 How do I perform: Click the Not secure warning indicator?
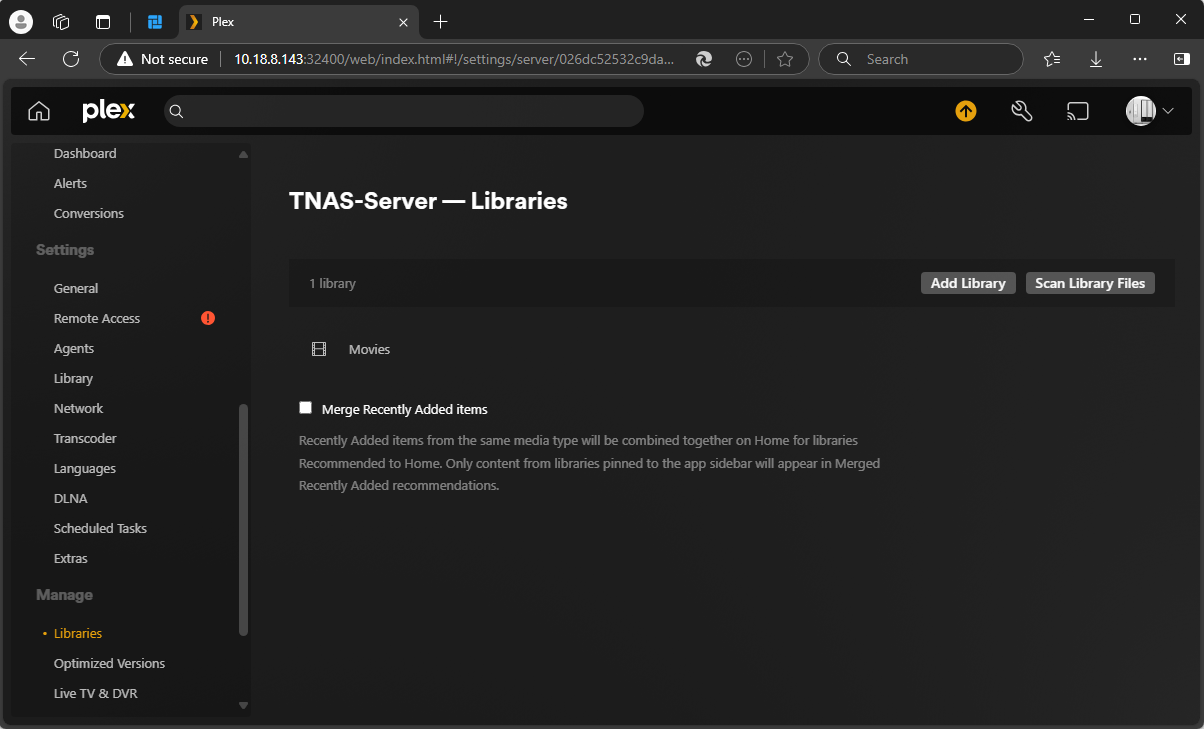(x=162, y=59)
